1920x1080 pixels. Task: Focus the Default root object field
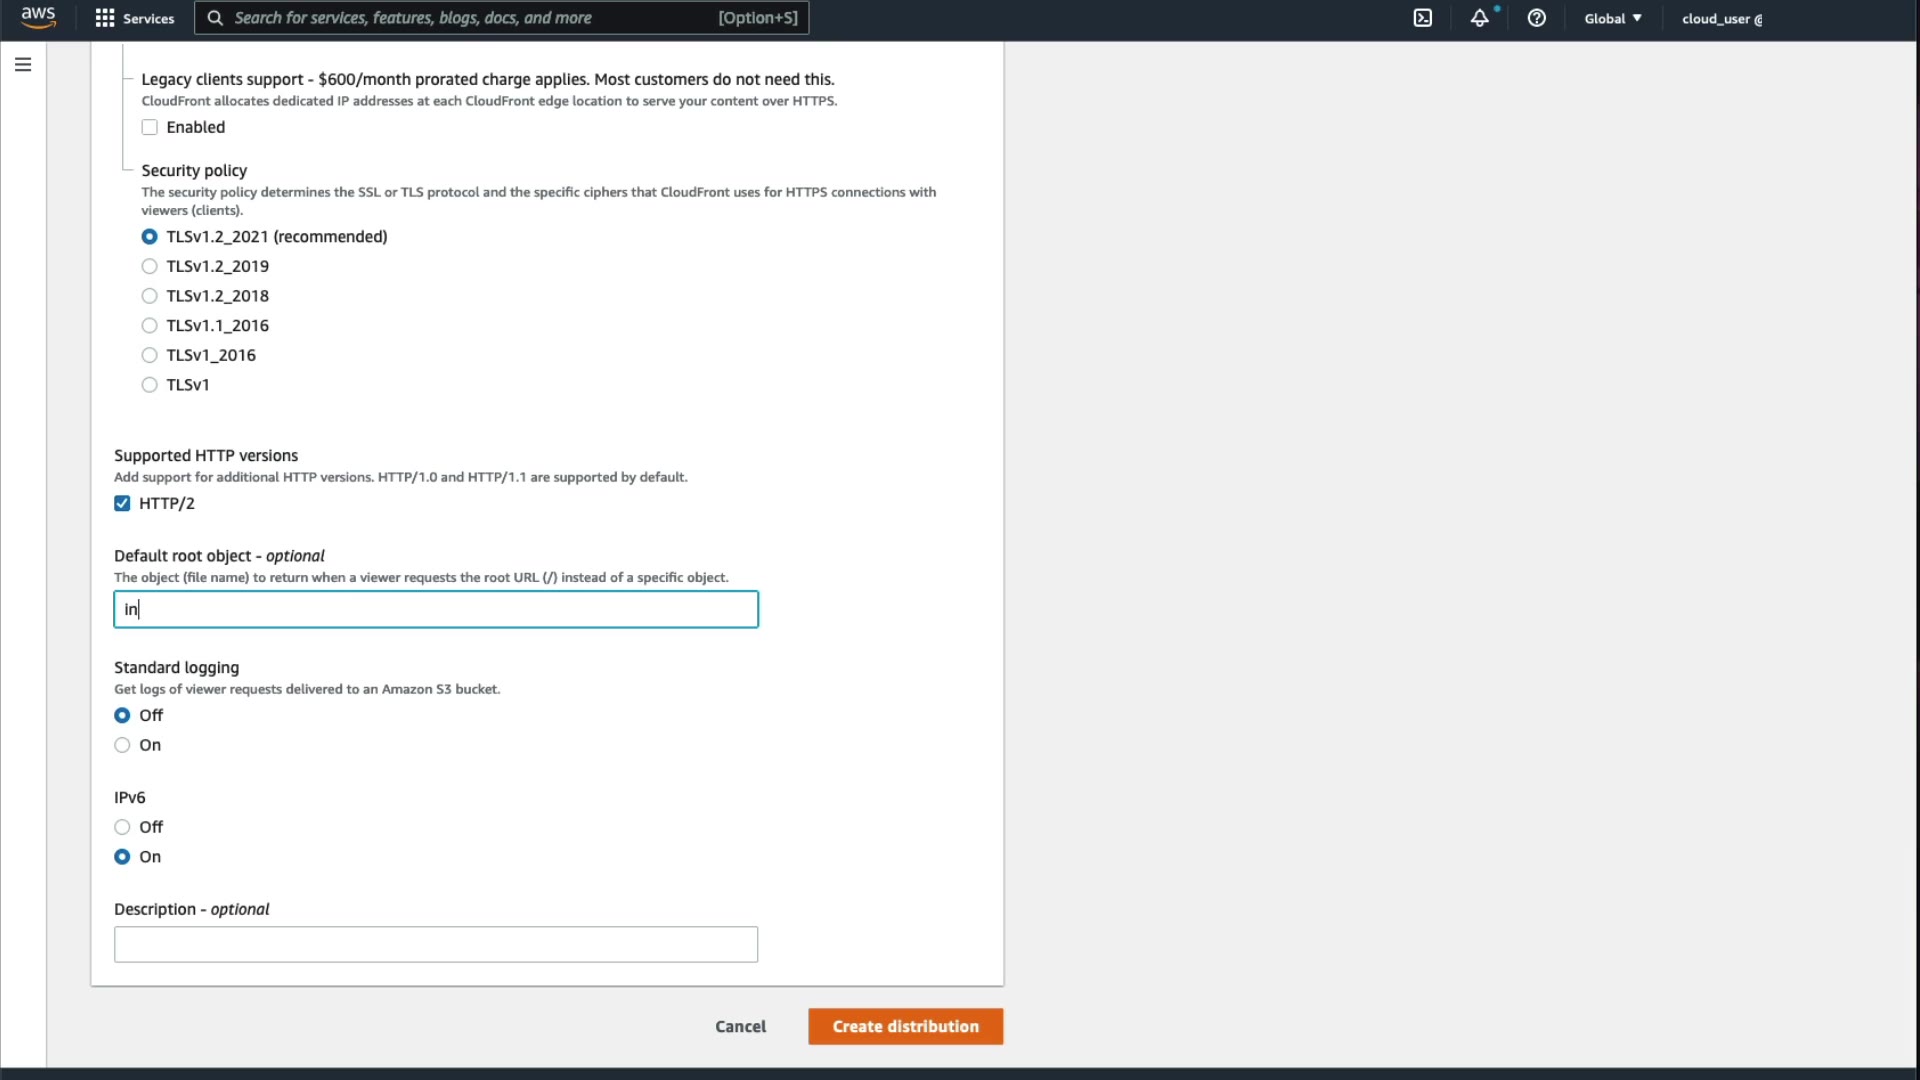point(436,609)
